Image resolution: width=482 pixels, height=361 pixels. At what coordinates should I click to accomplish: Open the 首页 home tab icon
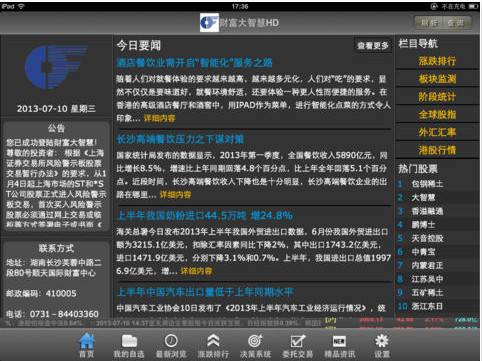coord(87,341)
